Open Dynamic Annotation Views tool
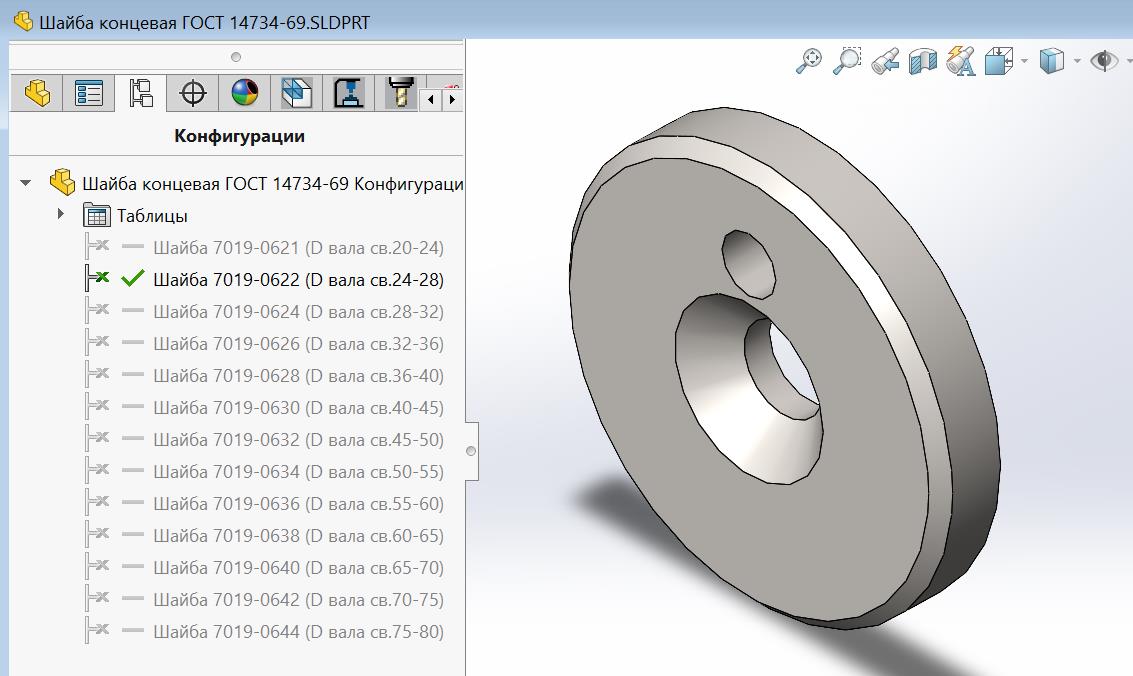The height and width of the screenshot is (676, 1133). pos(961,61)
